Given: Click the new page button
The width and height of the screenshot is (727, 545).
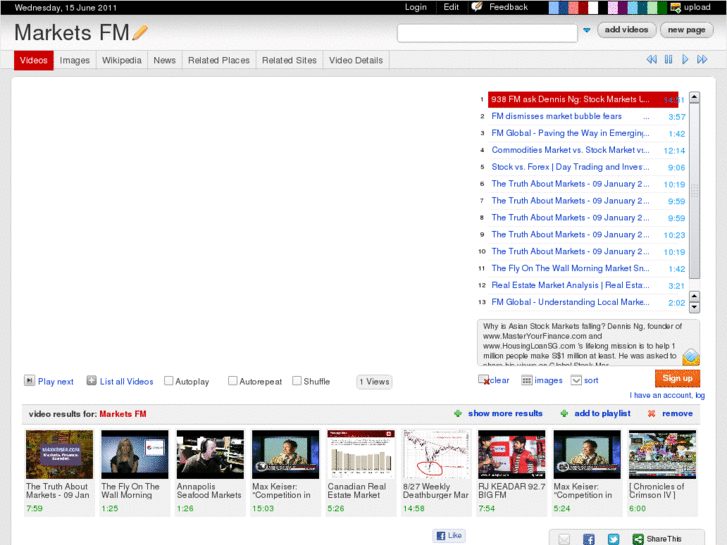Looking at the screenshot, I should pyautogui.click(x=686, y=30).
